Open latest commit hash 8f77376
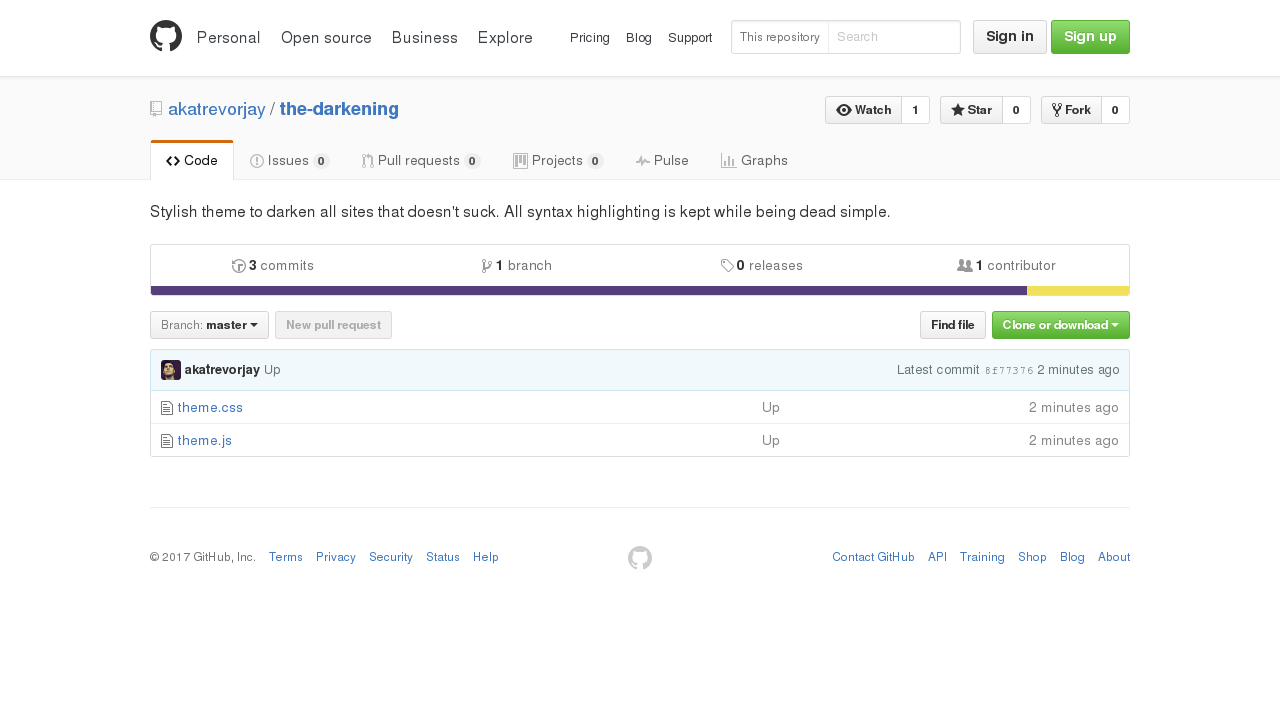Screen dimensions: 1280x720 (1009, 371)
